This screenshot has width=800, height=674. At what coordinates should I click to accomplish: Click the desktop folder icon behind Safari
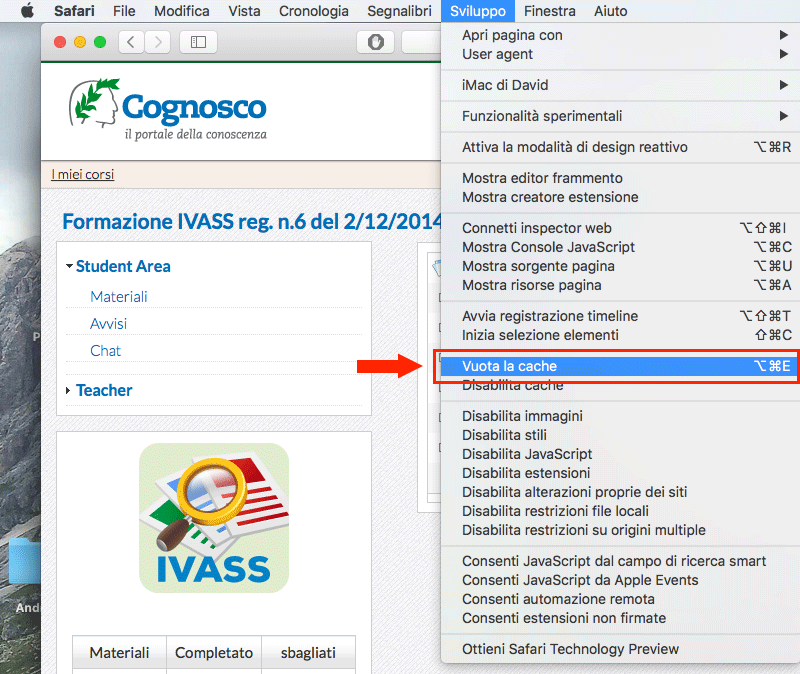(24, 561)
